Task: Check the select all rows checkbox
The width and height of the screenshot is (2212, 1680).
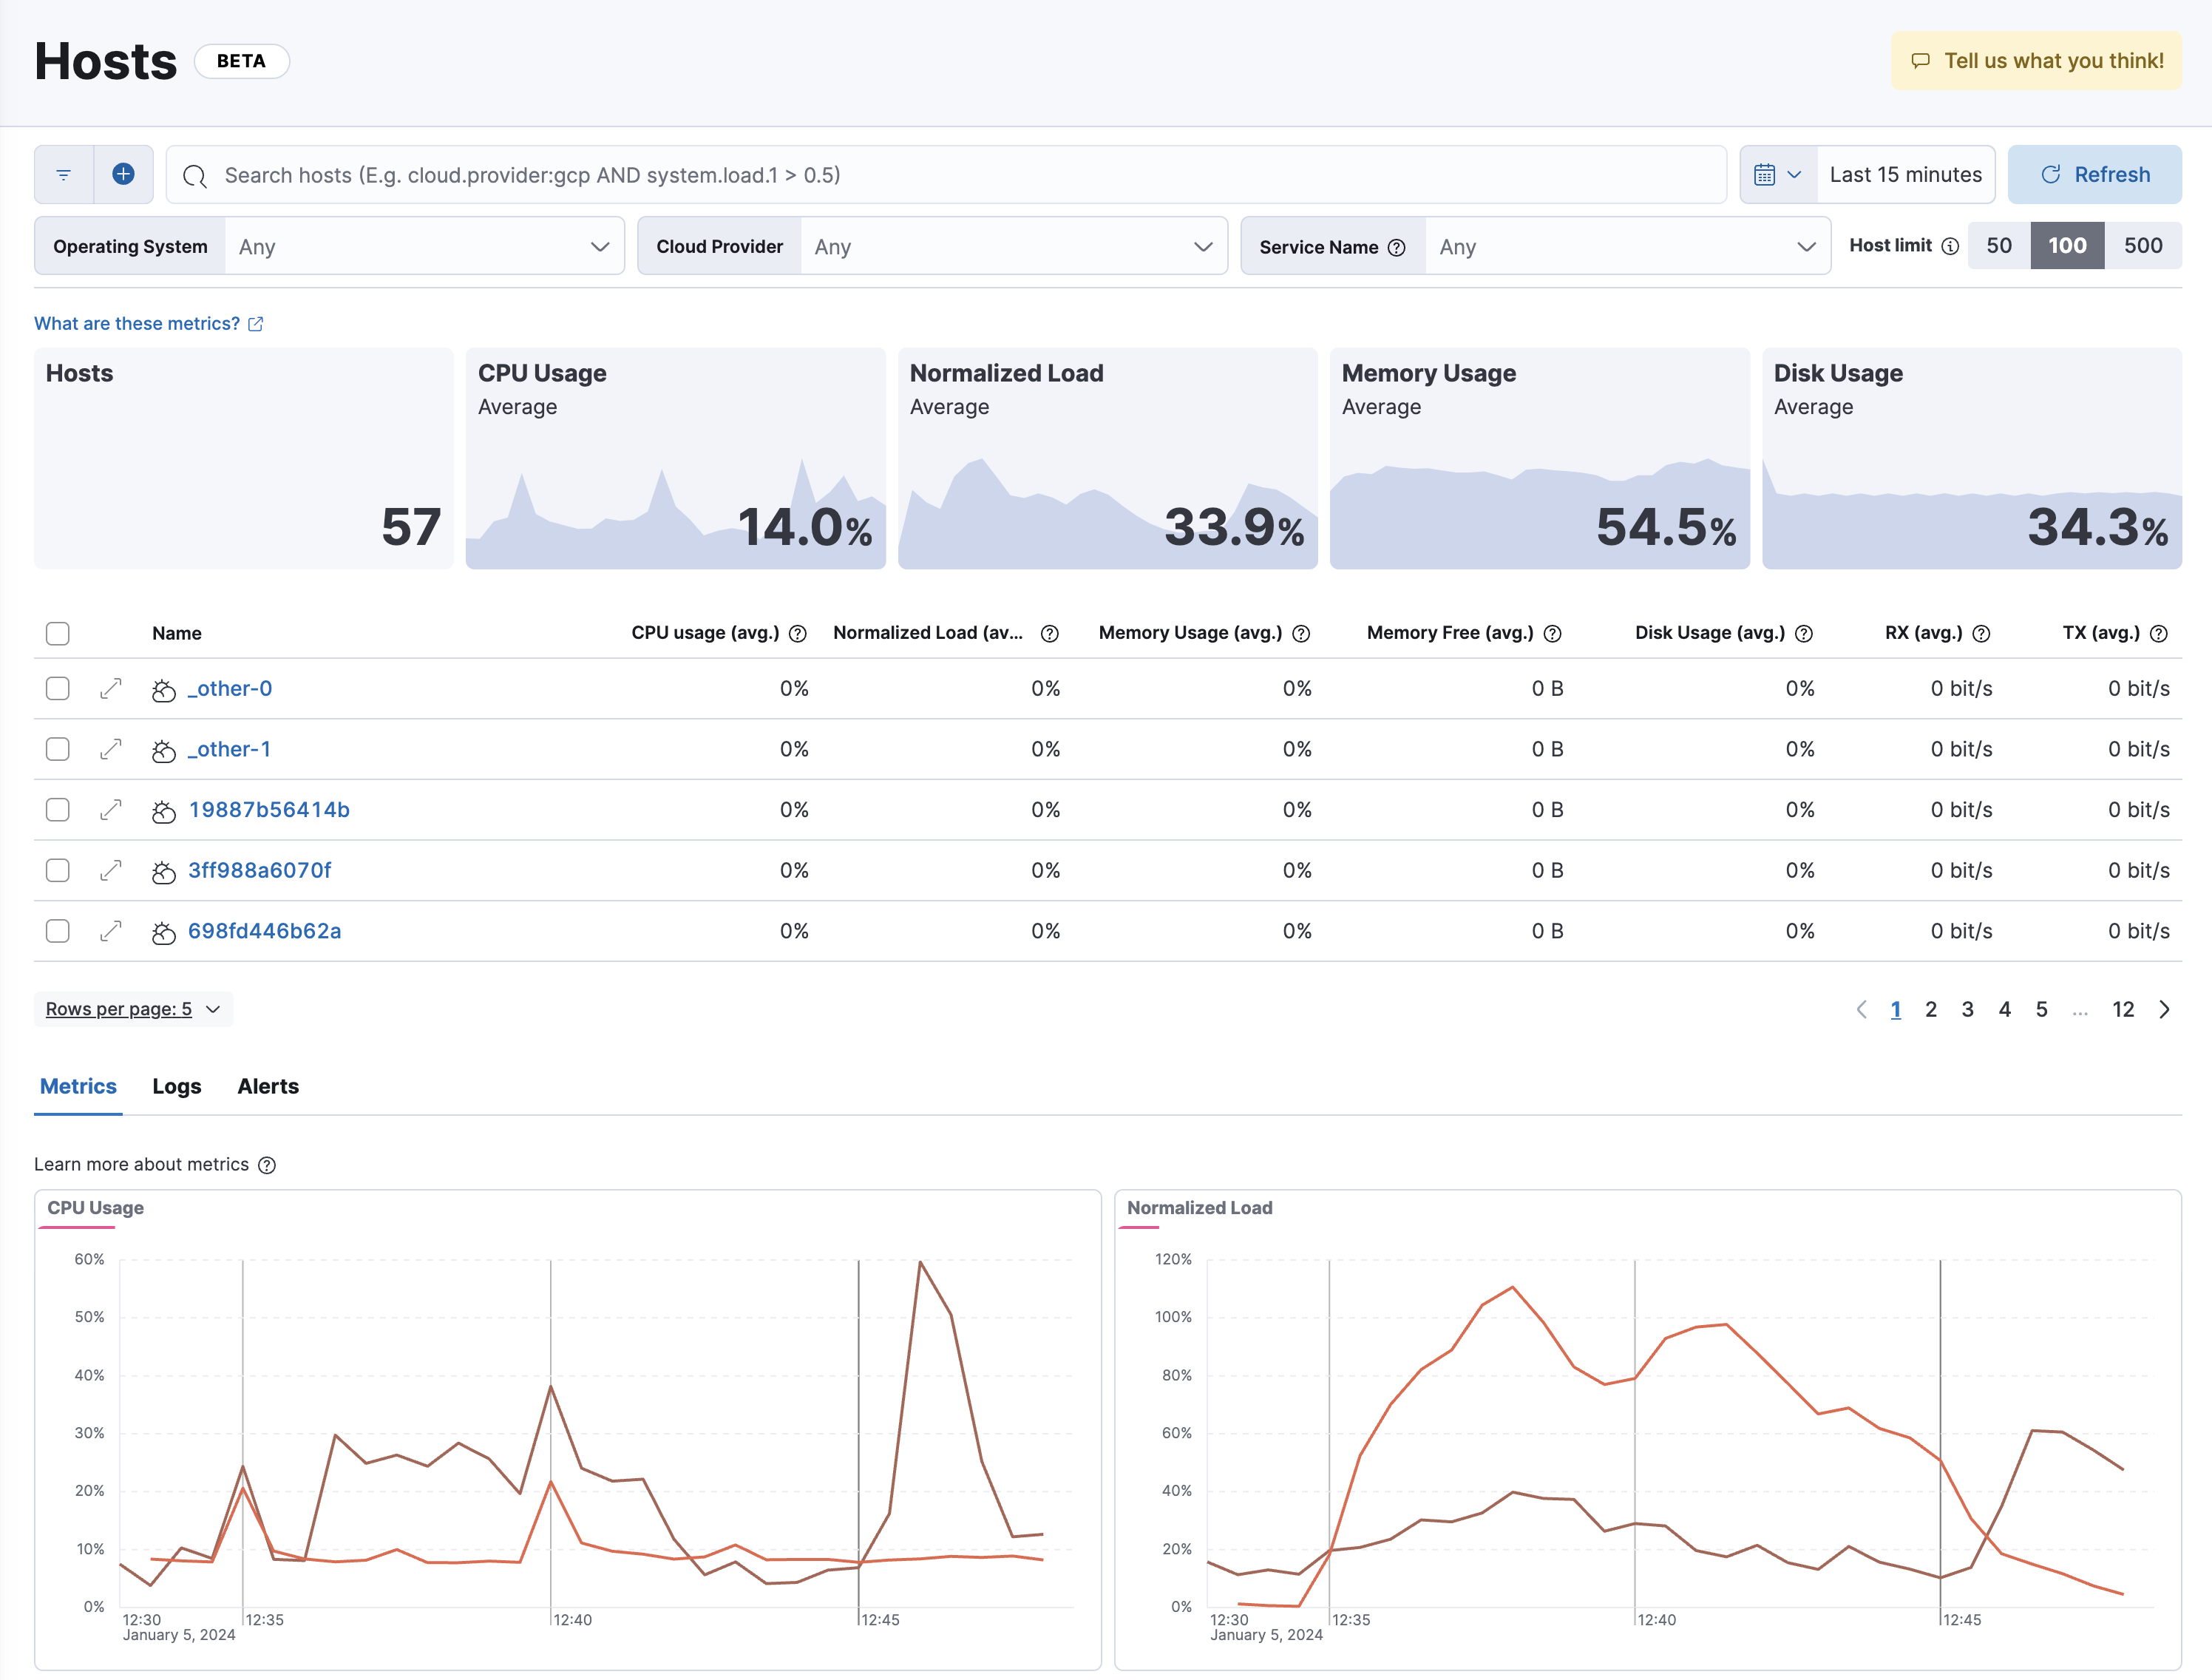Action: click(x=58, y=633)
